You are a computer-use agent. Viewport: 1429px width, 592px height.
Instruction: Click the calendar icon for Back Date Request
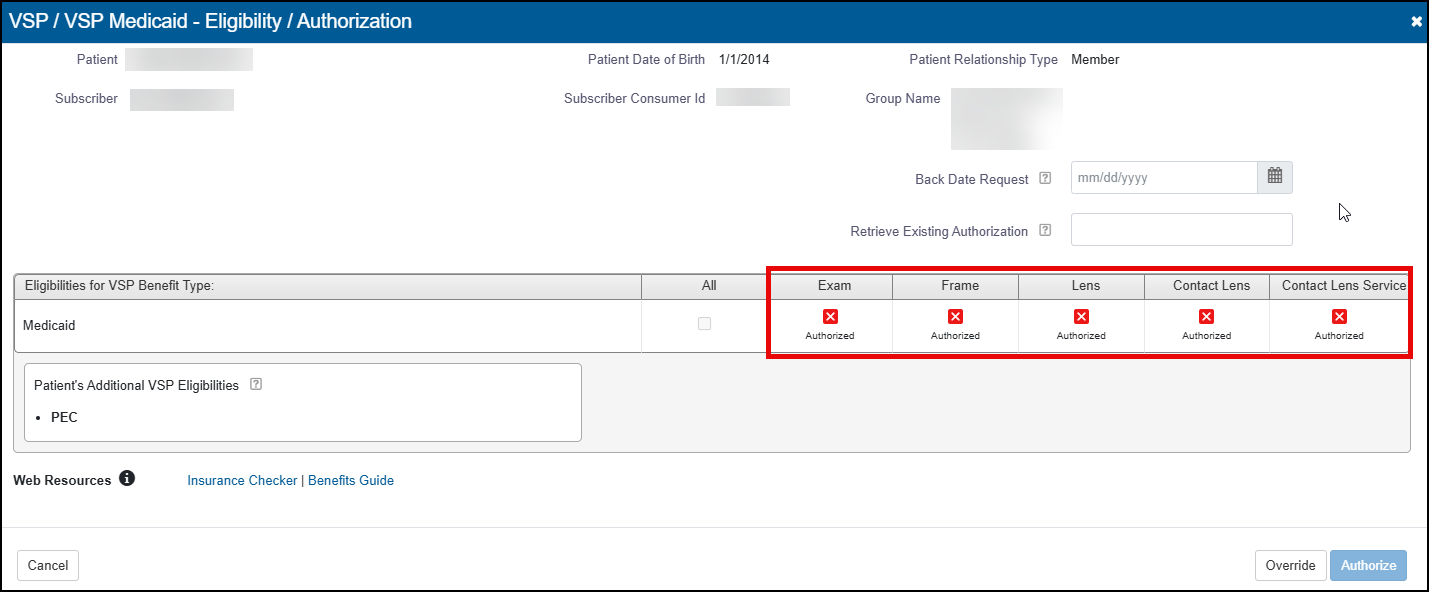click(x=1275, y=177)
